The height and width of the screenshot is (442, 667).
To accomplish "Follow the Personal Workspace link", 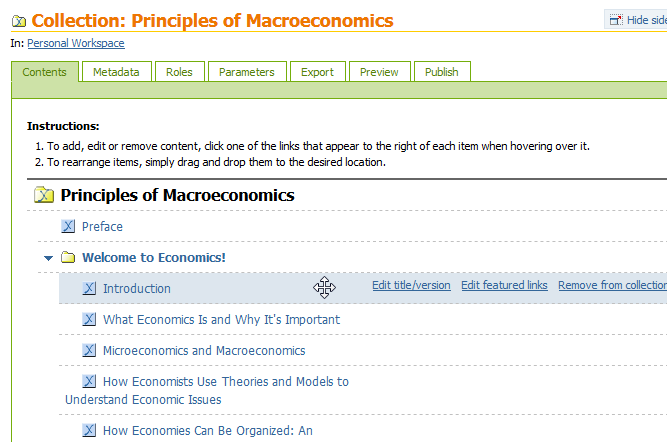I will point(76,43).
